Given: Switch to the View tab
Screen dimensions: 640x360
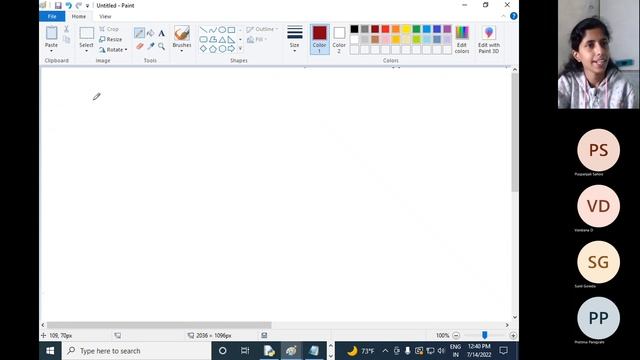Looking at the screenshot, I should click(105, 16).
